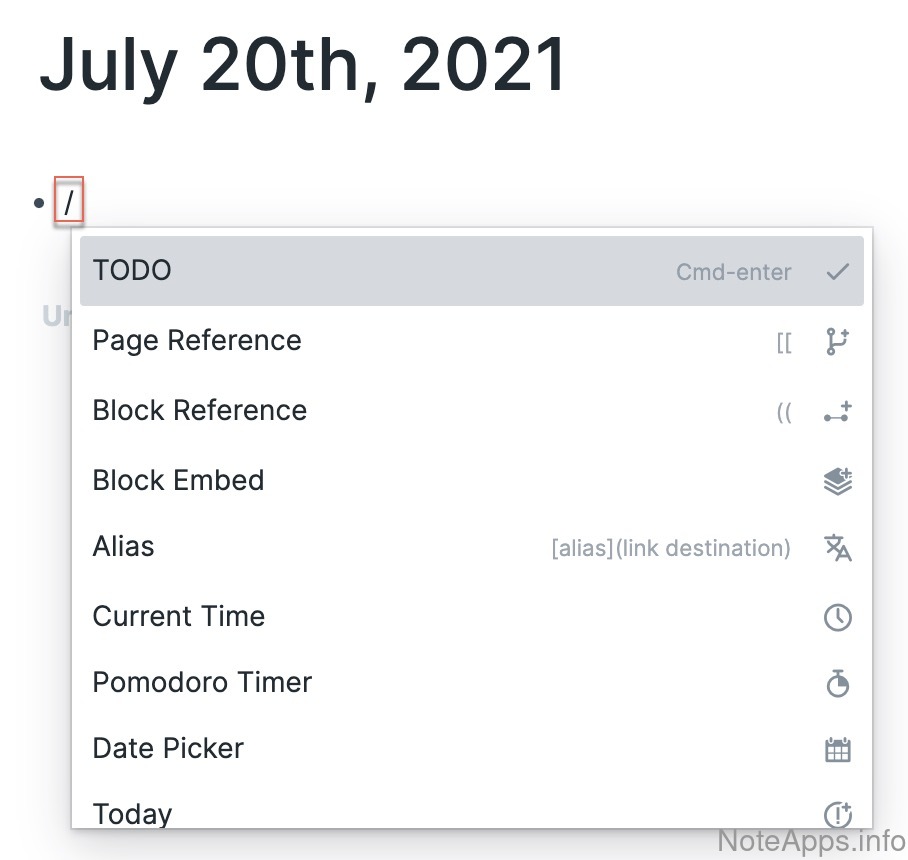
Task: Click the July 20th, 2021 page title
Action: (302, 66)
